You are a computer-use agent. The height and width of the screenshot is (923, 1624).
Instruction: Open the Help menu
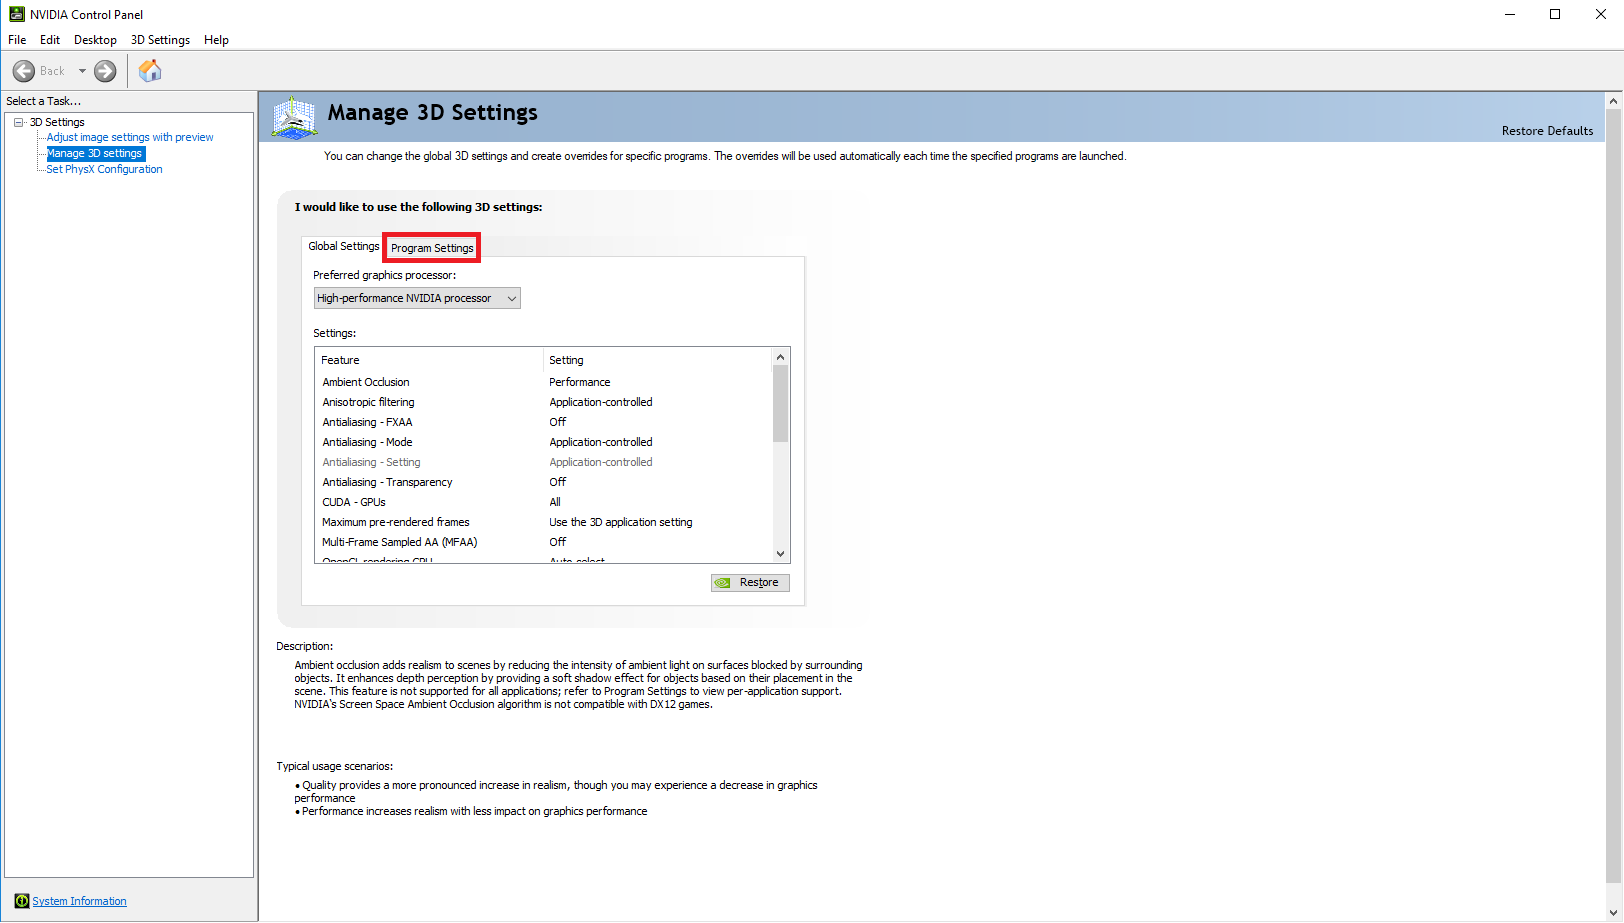216,40
